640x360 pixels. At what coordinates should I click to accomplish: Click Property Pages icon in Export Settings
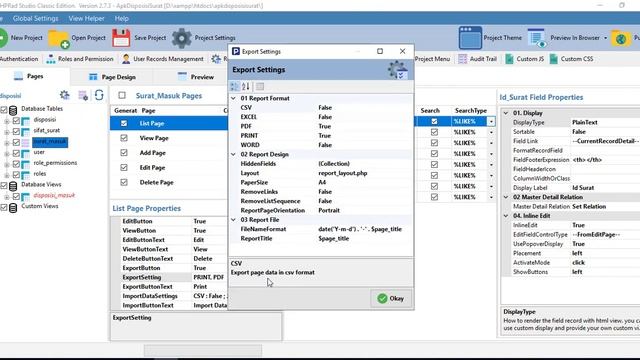[260, 86]
